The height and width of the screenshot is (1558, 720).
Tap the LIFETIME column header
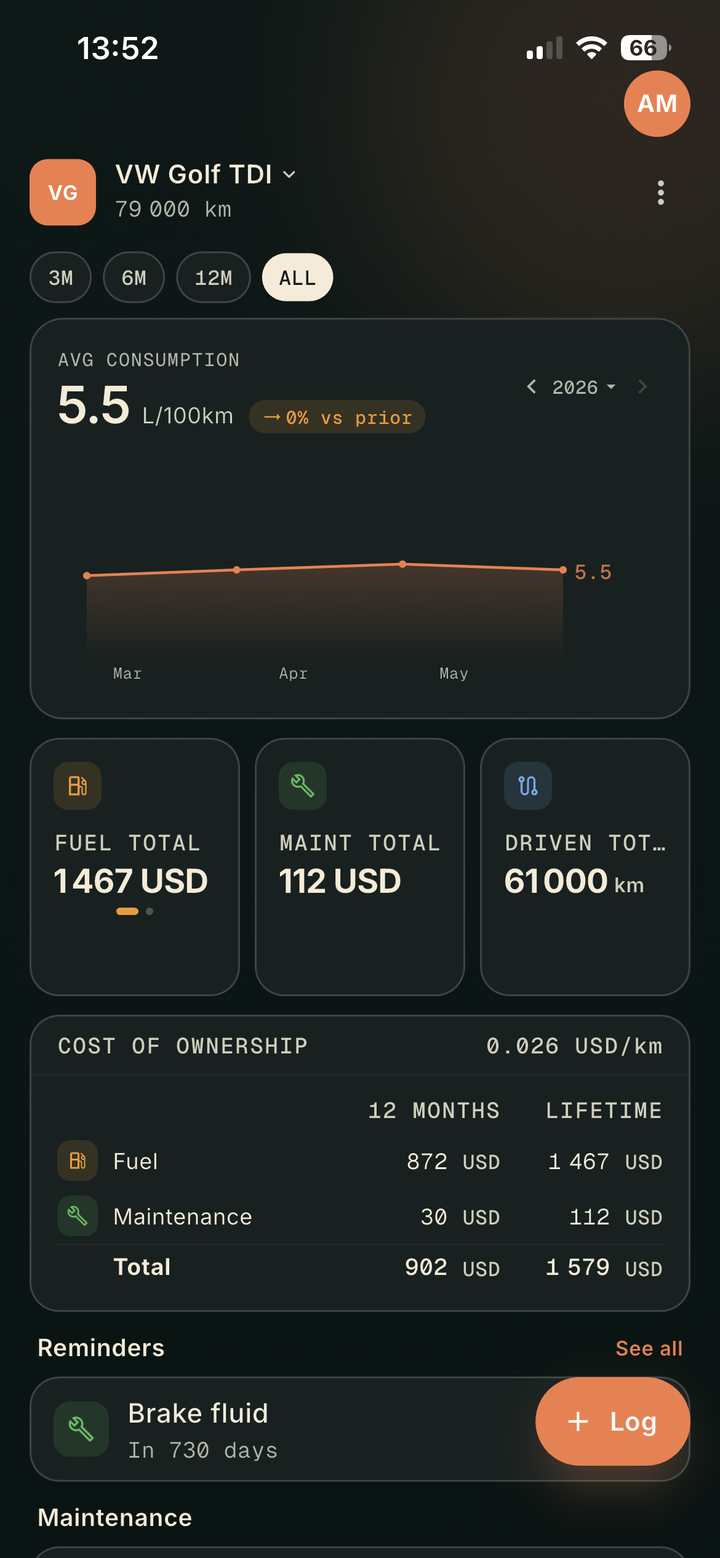604,1111
